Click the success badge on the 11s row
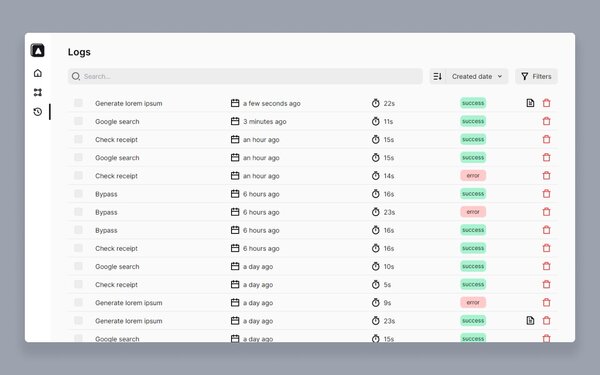 point(473,121)
